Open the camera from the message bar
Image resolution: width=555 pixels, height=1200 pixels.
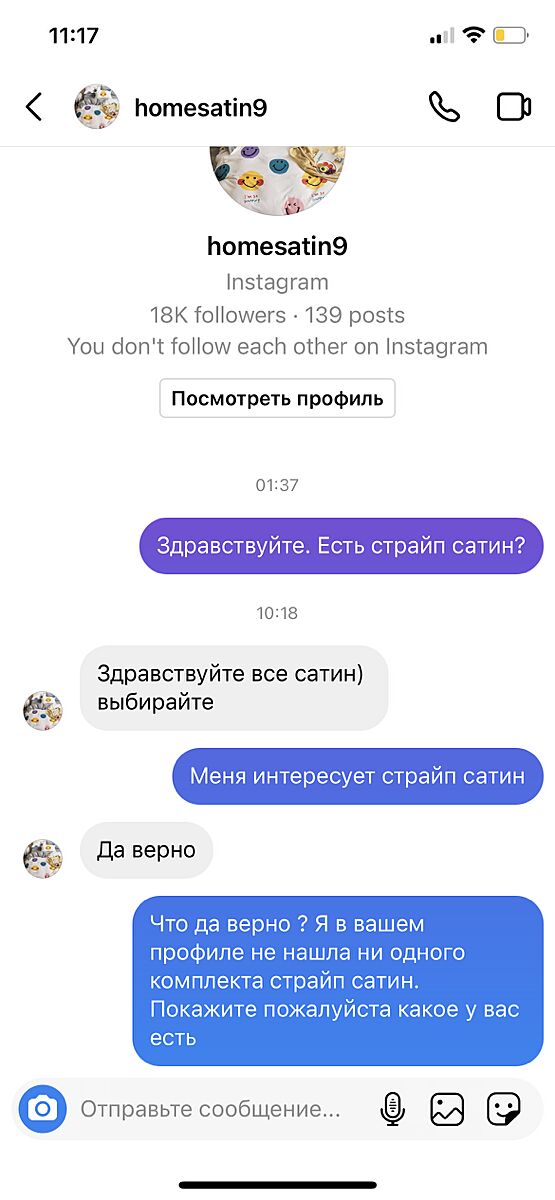(x=42, y=1108)
